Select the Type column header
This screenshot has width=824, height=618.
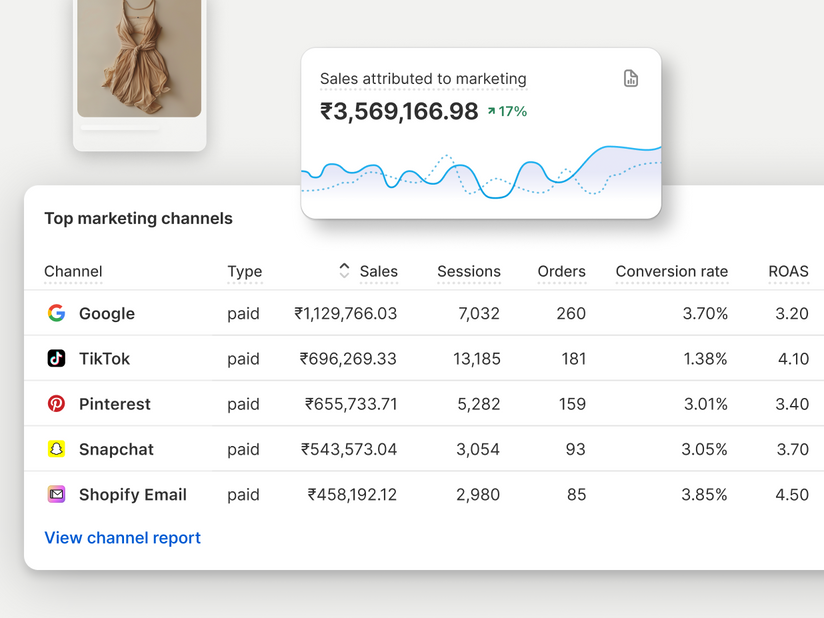tap(245, 271)
